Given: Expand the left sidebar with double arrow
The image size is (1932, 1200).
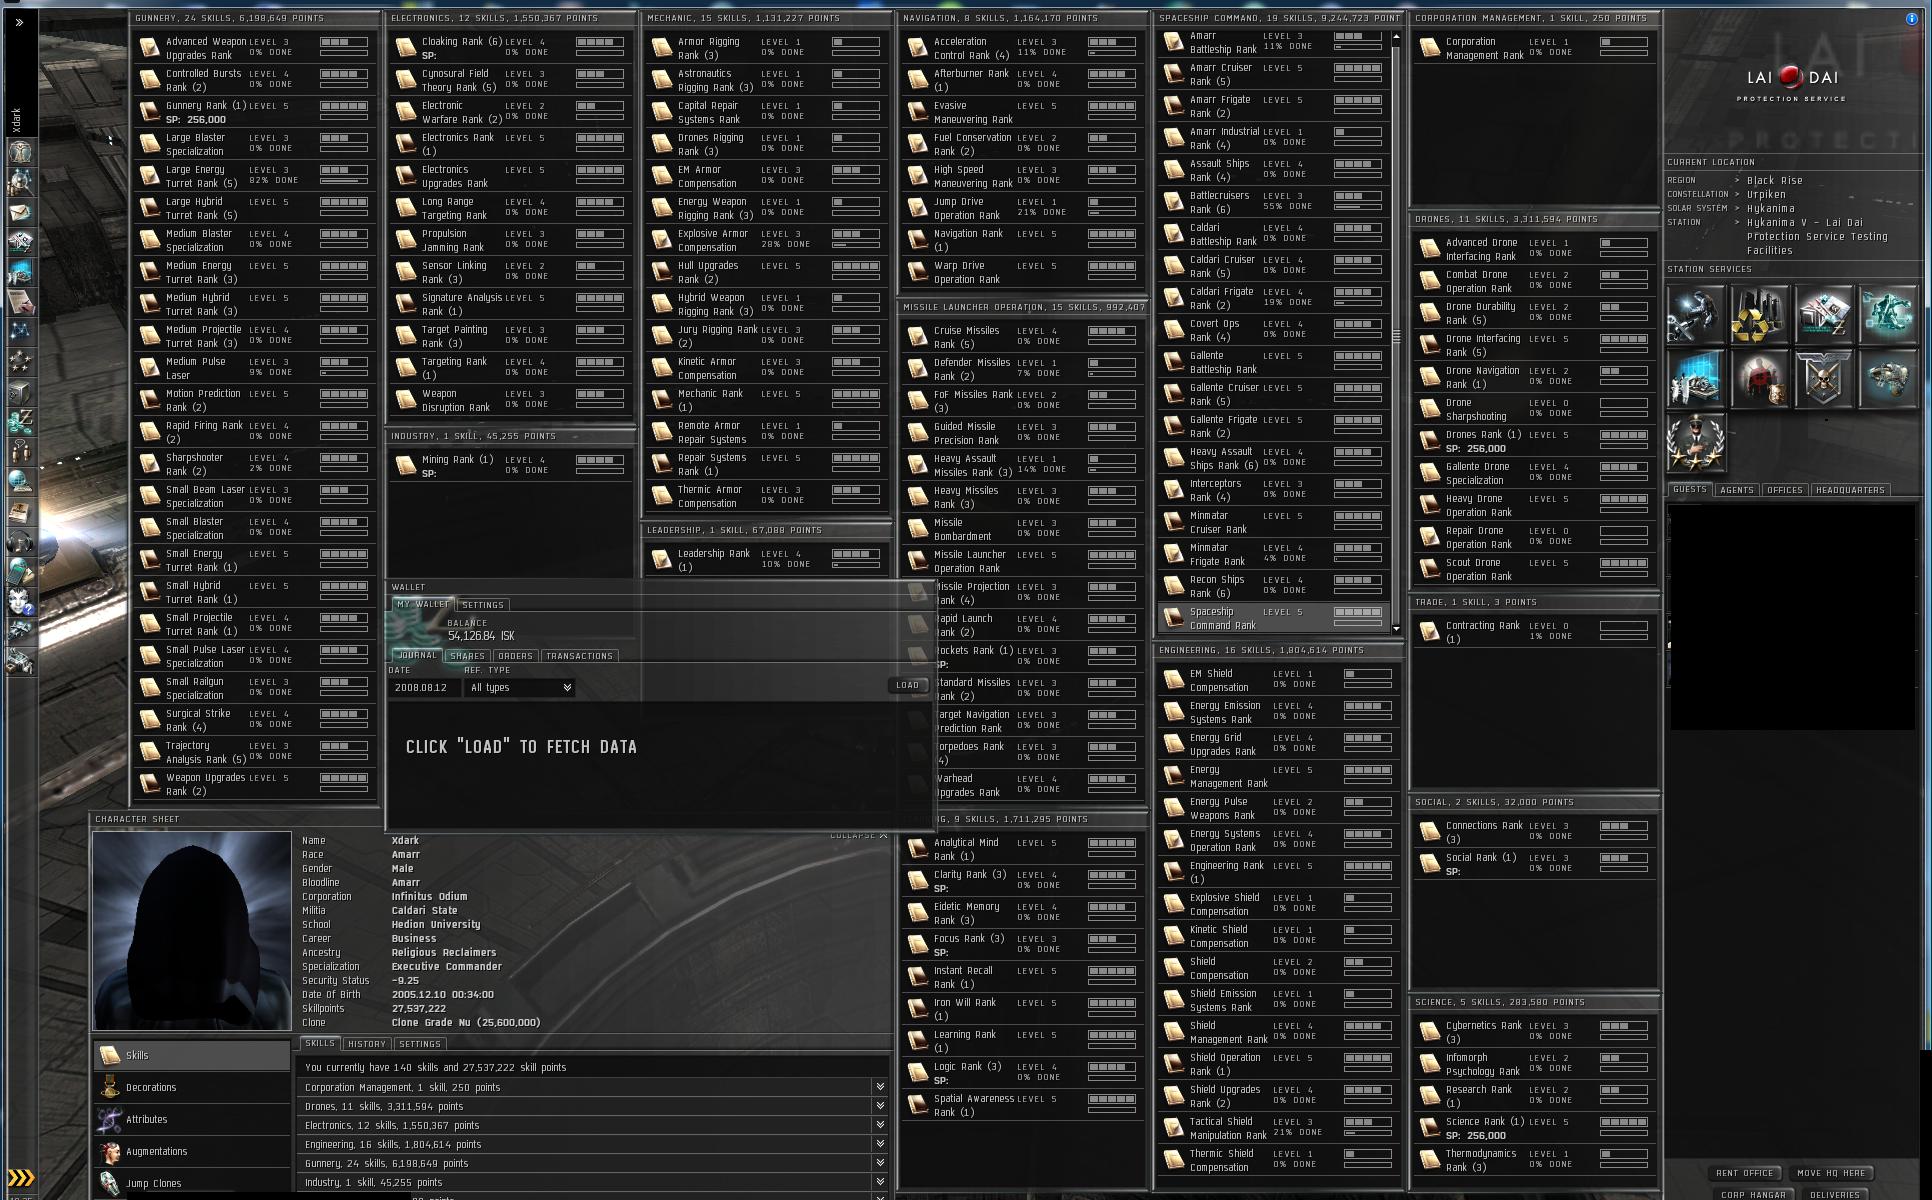Looking at the screenshot, I should [19, 22].
